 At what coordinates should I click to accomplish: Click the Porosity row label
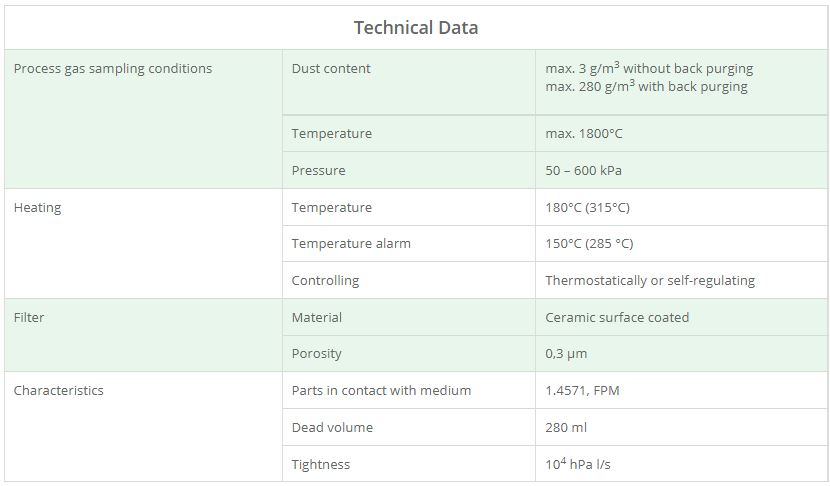pyautogui.click(x=316, y=354)
